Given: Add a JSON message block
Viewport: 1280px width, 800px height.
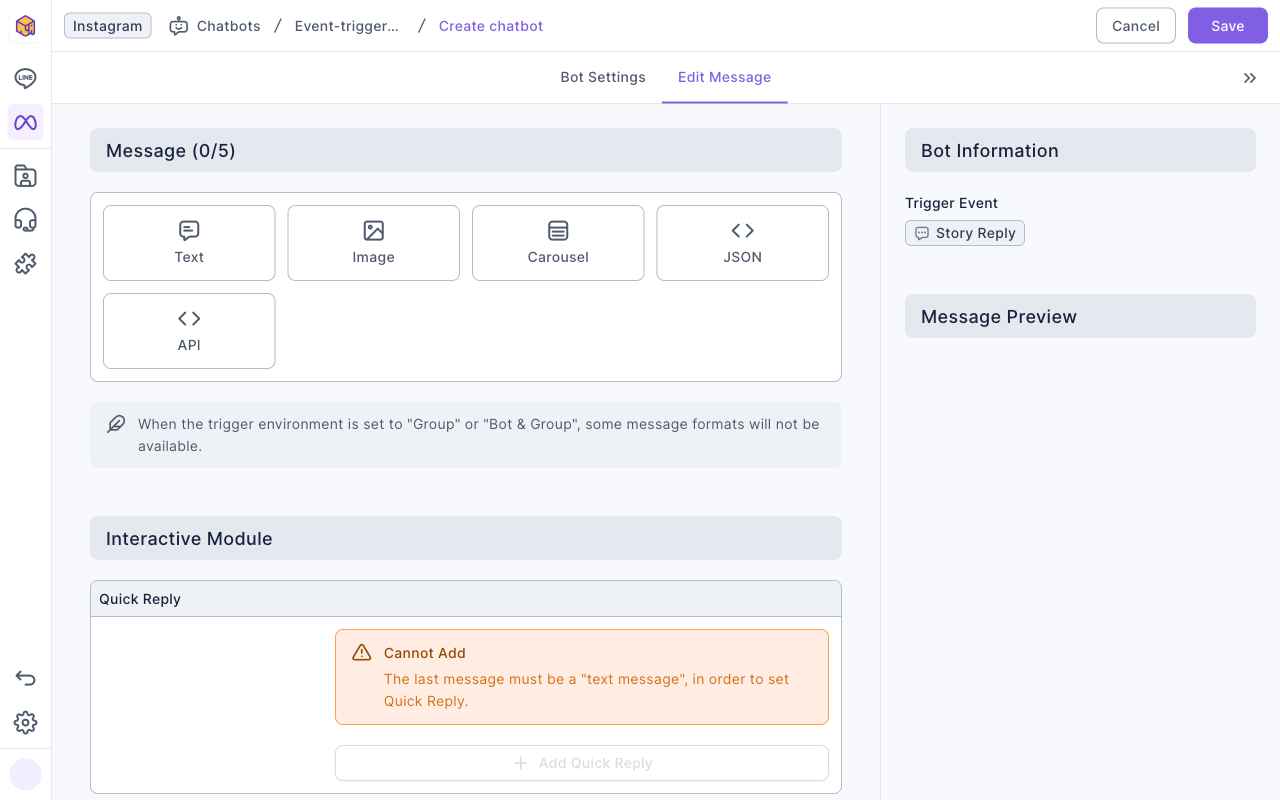Looking at the screenshot, I should click(x=742, y=243).
